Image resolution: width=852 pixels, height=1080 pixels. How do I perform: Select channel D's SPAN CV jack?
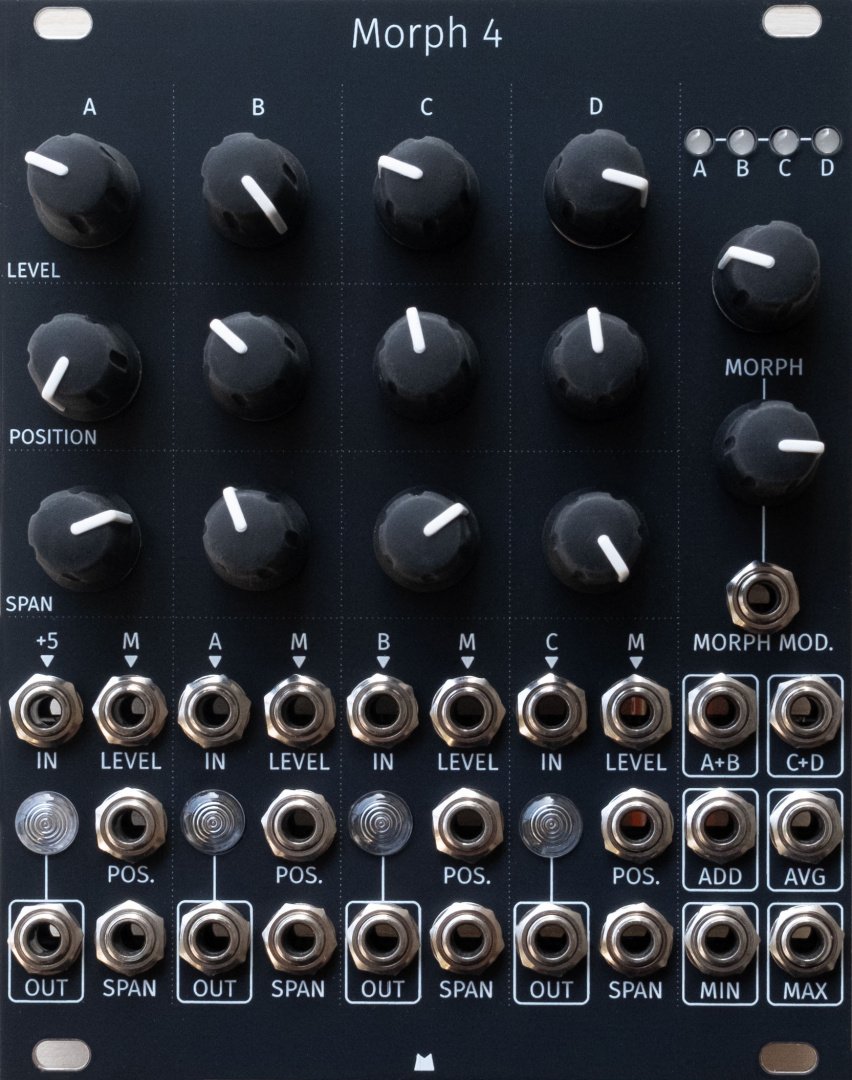point(636,939)
